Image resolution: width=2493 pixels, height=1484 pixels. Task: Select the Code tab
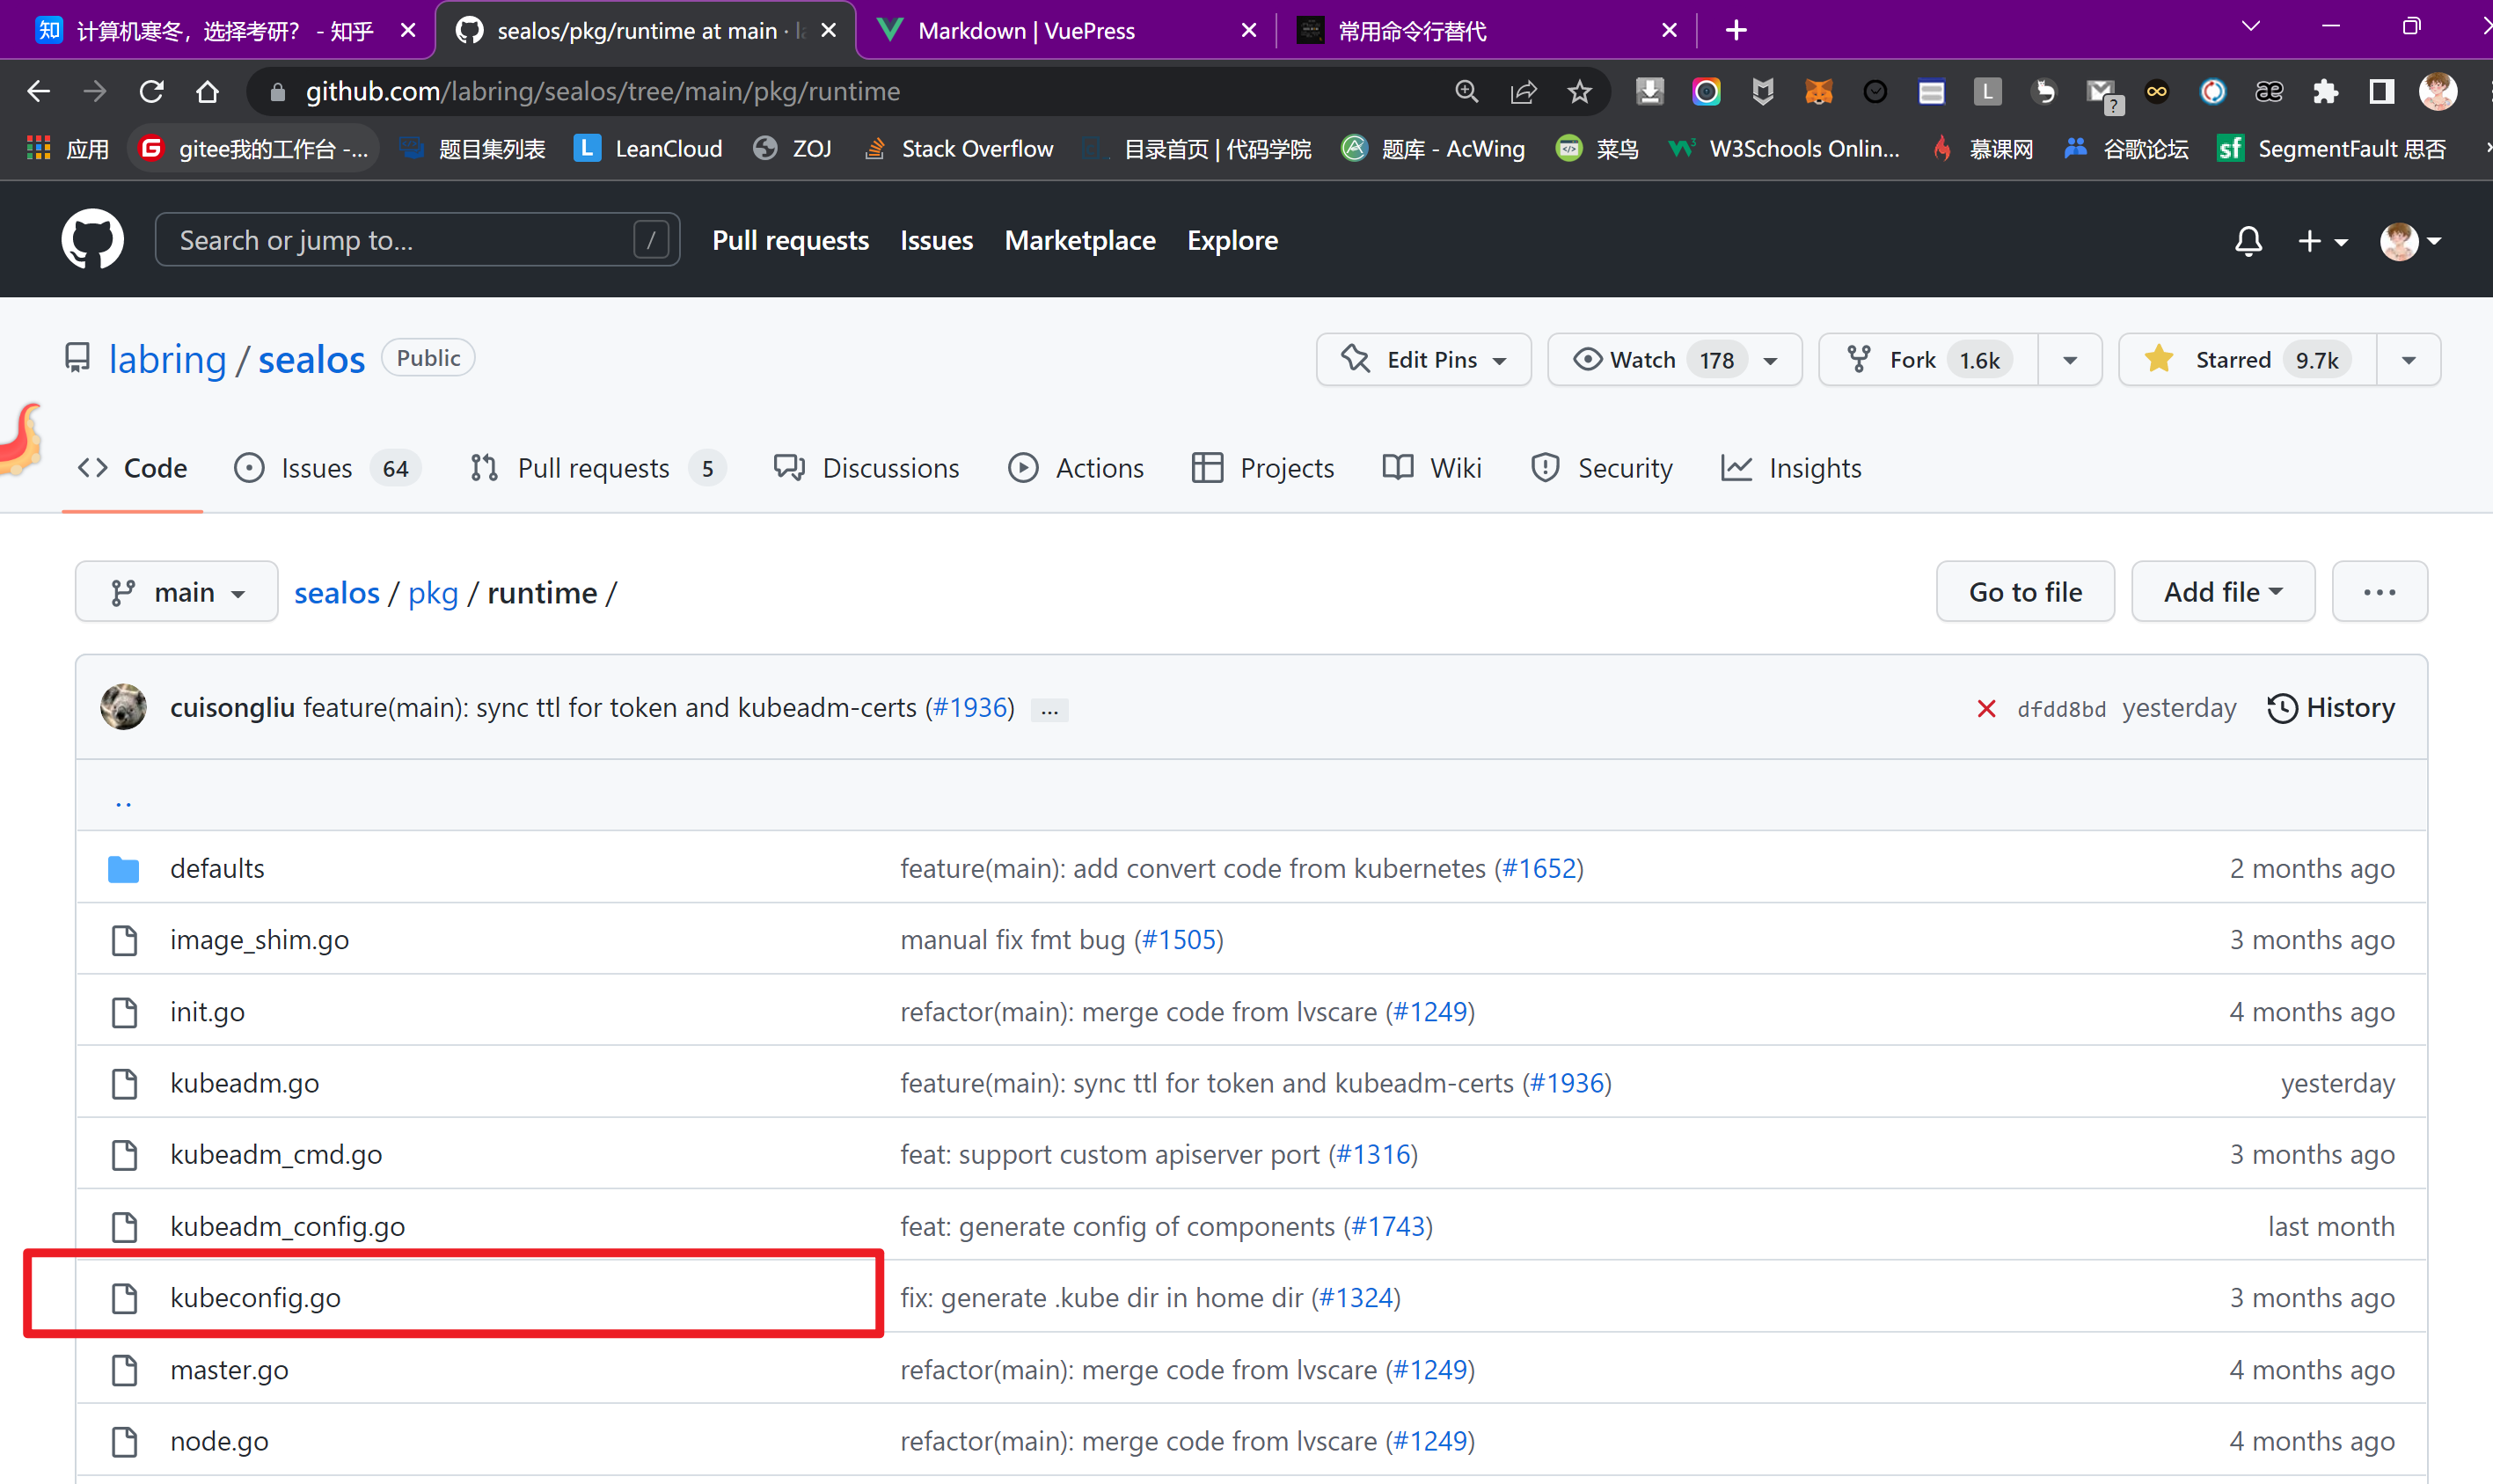click(133, 468)
